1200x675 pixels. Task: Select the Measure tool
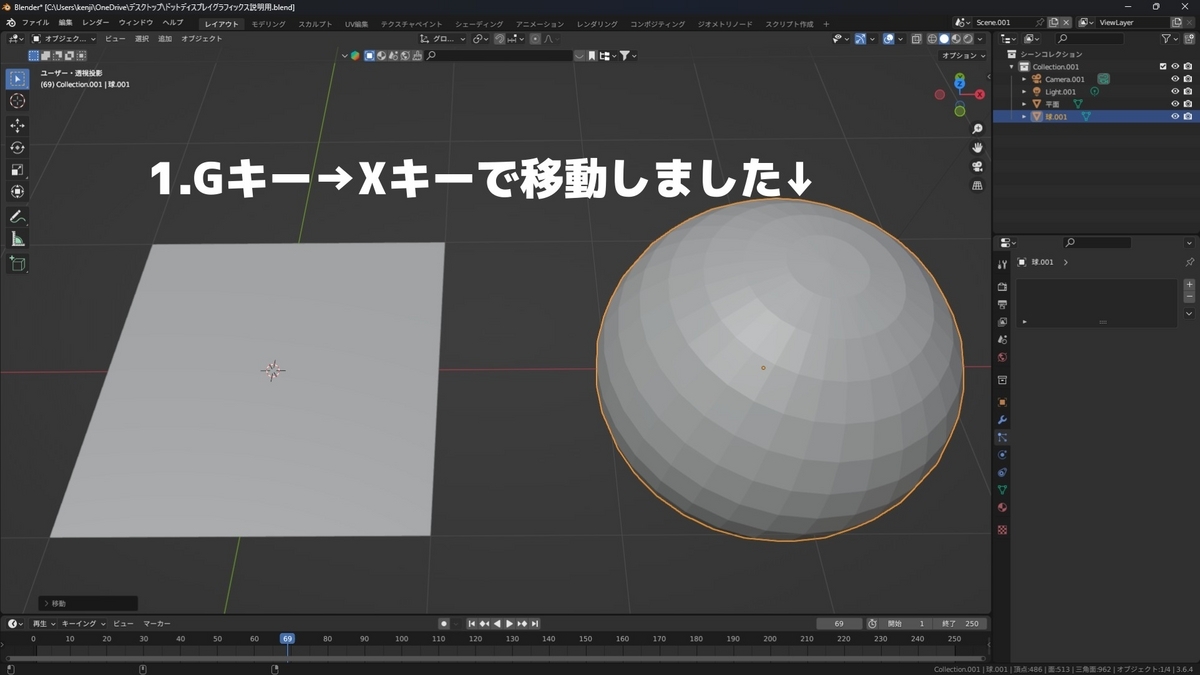(16, 239)
